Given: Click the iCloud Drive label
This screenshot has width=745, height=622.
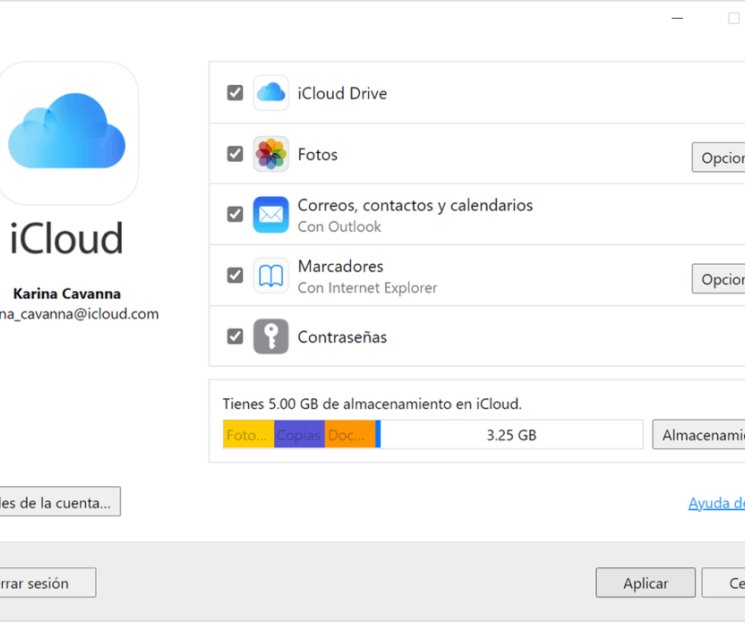Looking at the screenshot, I should click(342, 93).
